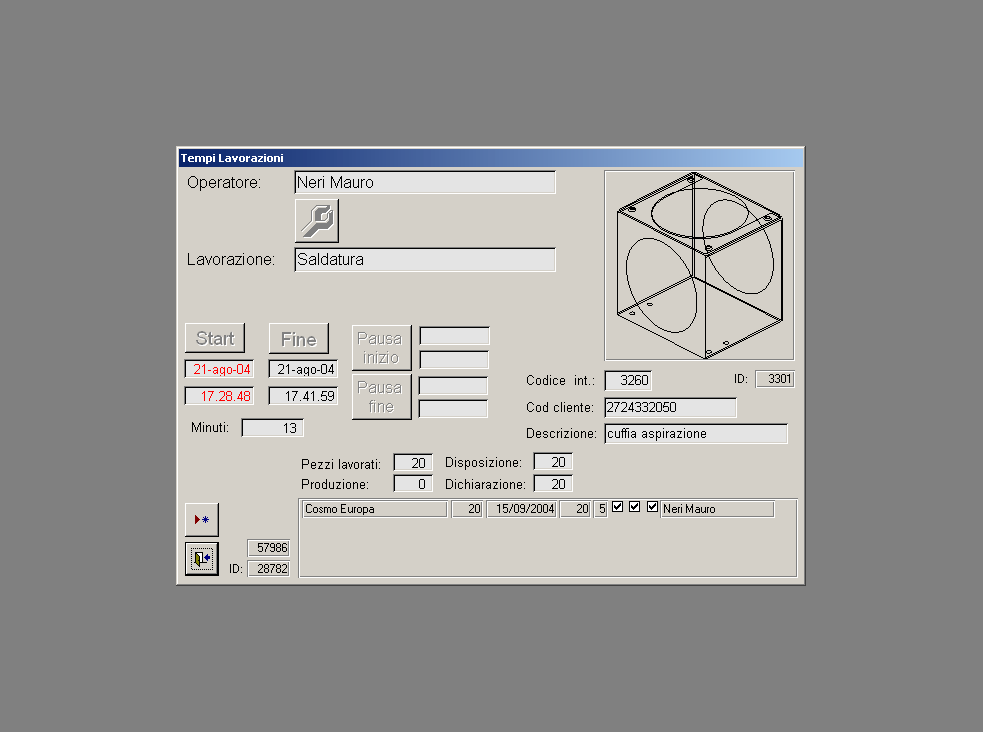Click the first empty Pausa inizio field
This screenshot has height=732, width=983.
tap(455, 336)
